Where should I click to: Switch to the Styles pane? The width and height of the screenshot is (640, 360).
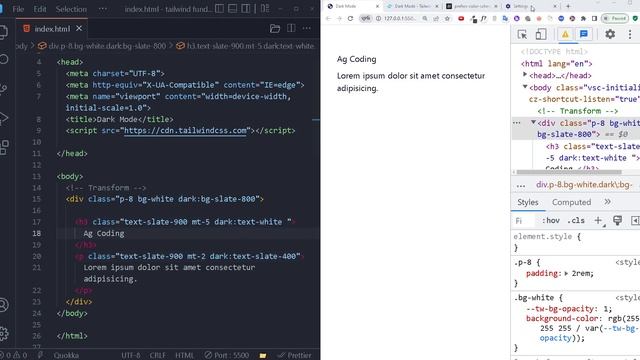528,202
